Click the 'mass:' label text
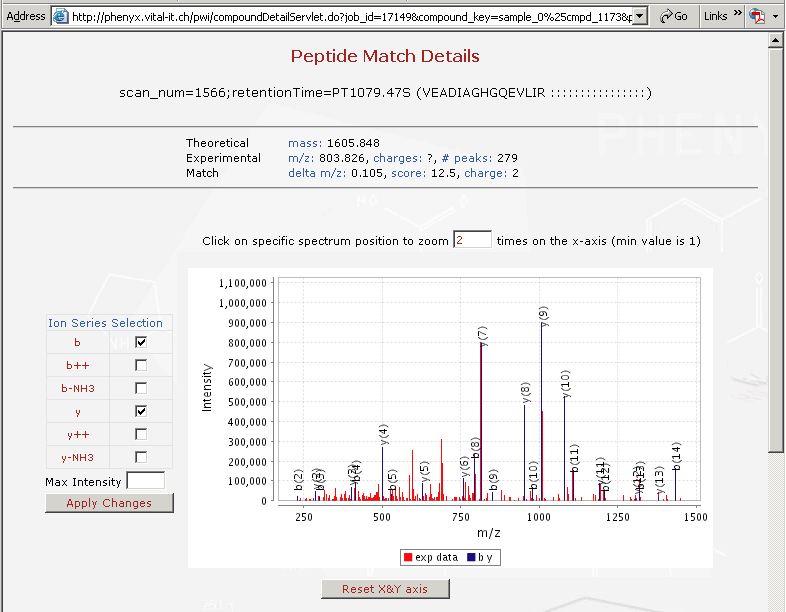The height and width of the screenshot is (612, 786). tap(305, 143)
